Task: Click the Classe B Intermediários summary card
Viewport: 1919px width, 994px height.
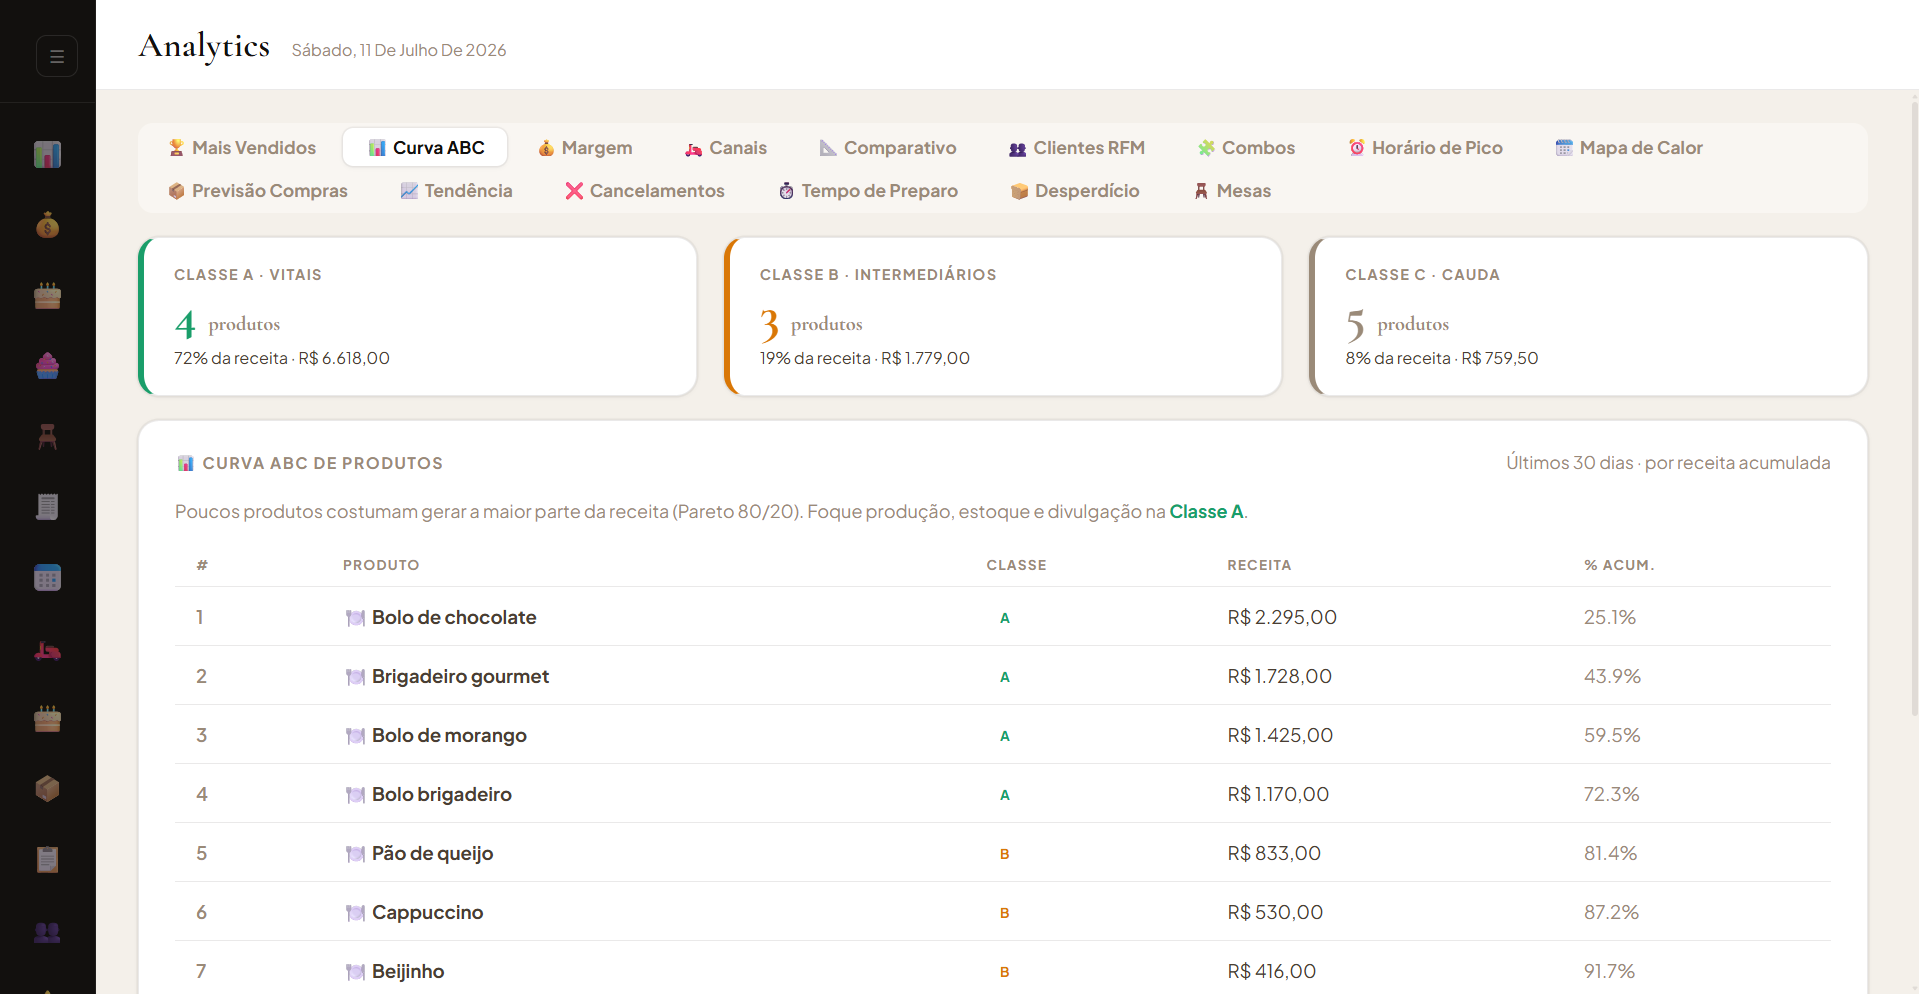Action: point(1003,317)
